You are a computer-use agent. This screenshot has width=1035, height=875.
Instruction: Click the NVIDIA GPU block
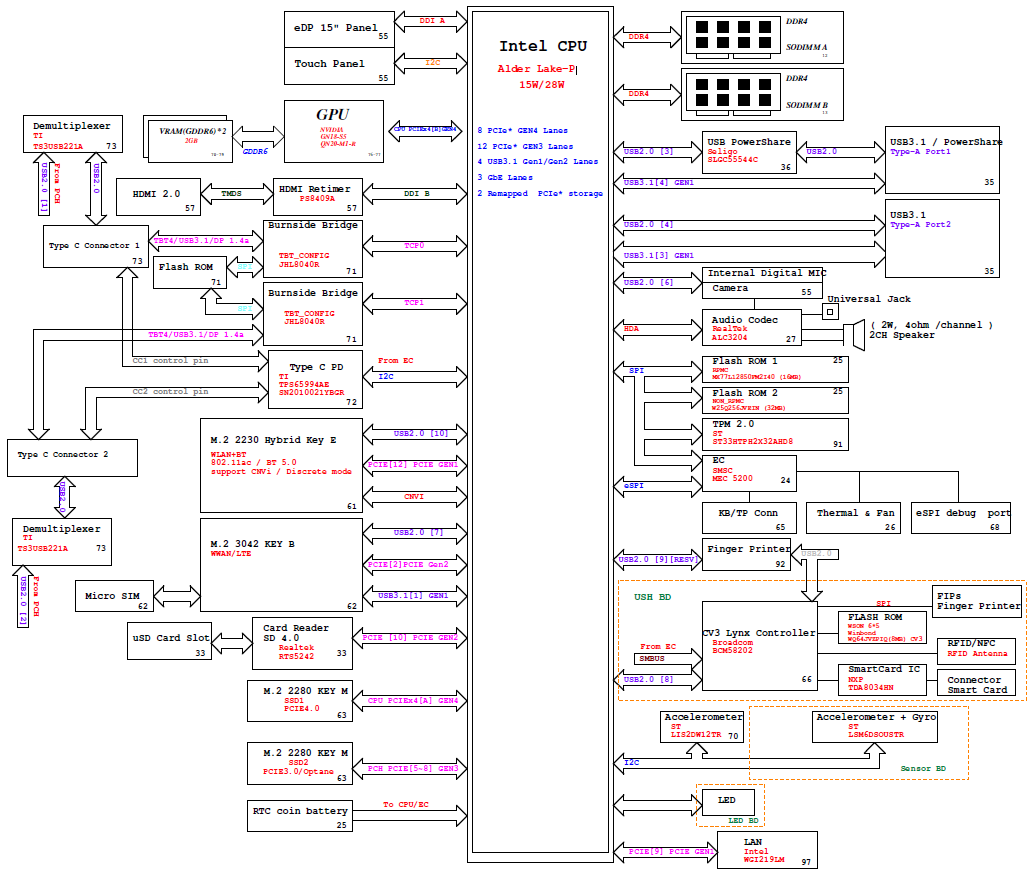pyautogui.click(x=333, y=130)
